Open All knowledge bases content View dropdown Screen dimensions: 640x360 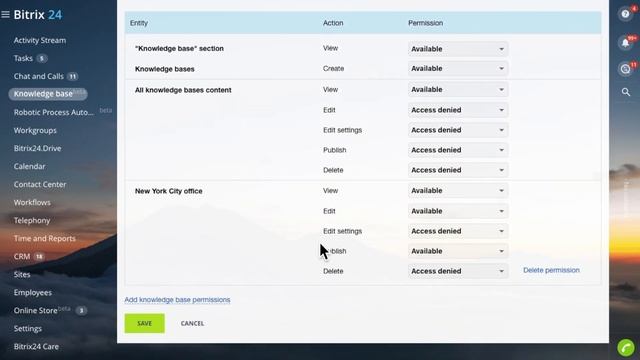tap(458, 89)
